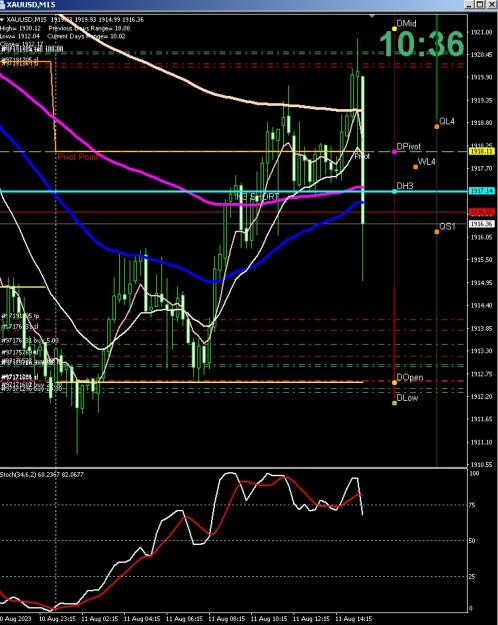Screen dimensions: 498x625
Task: Click the 50 level on the Stochastic scale
Action: click(x=472, y=541)
